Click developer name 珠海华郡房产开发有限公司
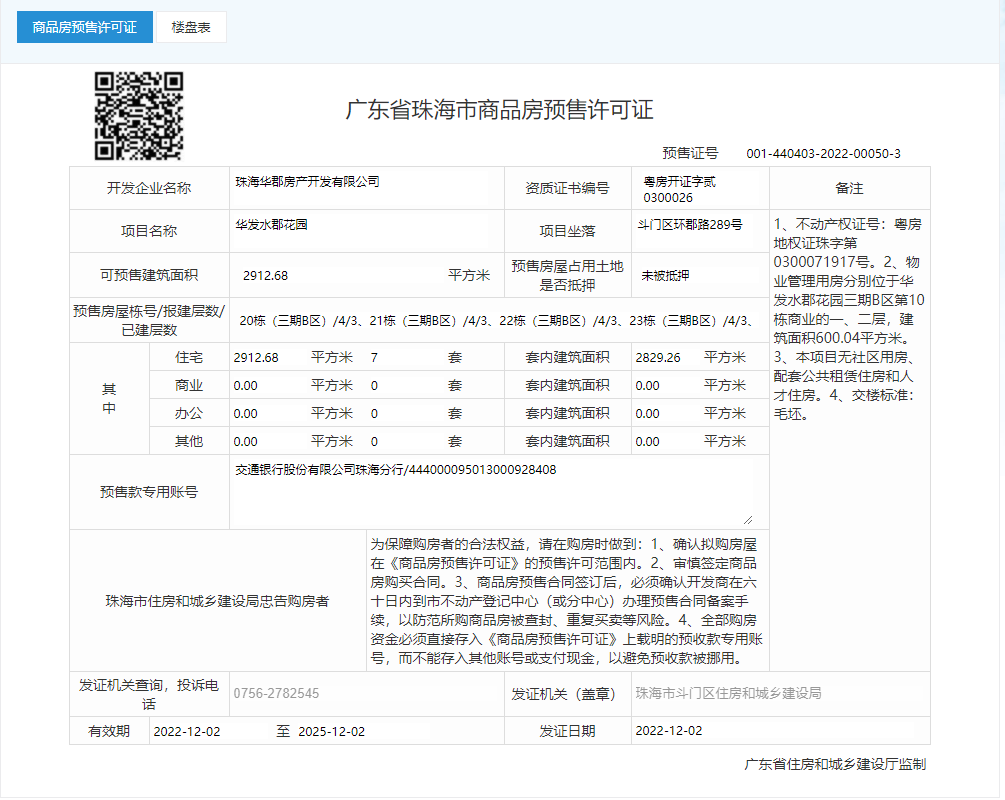The height and width of the screenshot is (800, 1005). 307,182
